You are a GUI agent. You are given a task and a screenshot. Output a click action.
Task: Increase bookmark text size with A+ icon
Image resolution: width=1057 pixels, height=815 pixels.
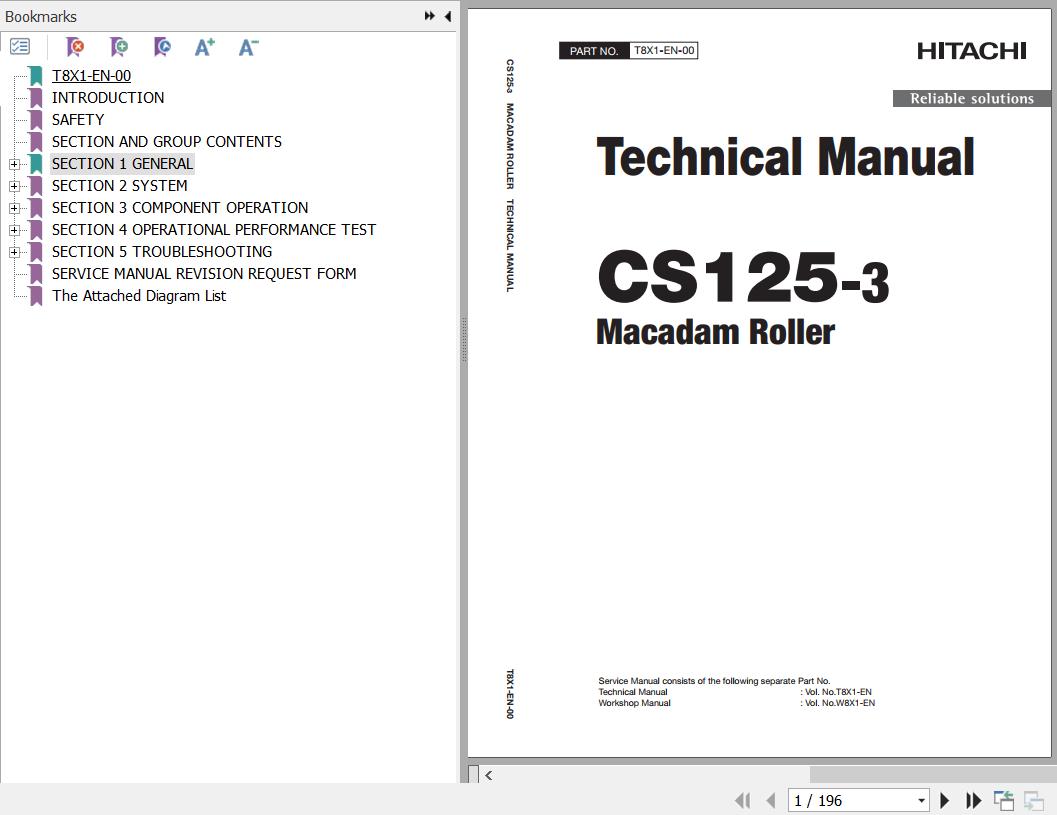pos(204,47)
